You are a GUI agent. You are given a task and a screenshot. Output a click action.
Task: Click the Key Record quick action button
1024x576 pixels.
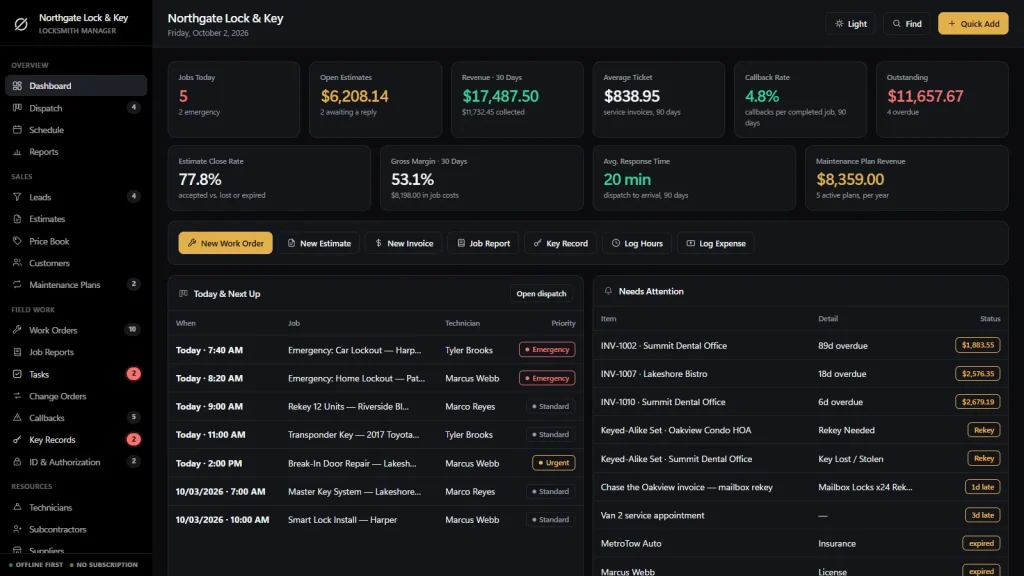coord(560,243)
